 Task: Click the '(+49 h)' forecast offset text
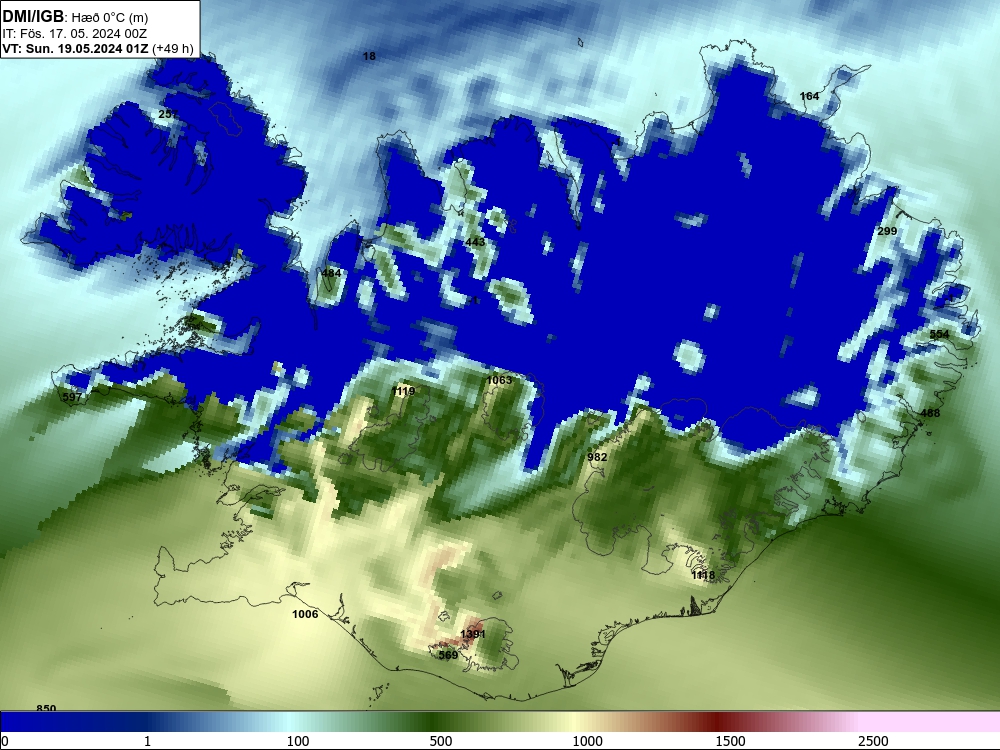coord(172,48)
